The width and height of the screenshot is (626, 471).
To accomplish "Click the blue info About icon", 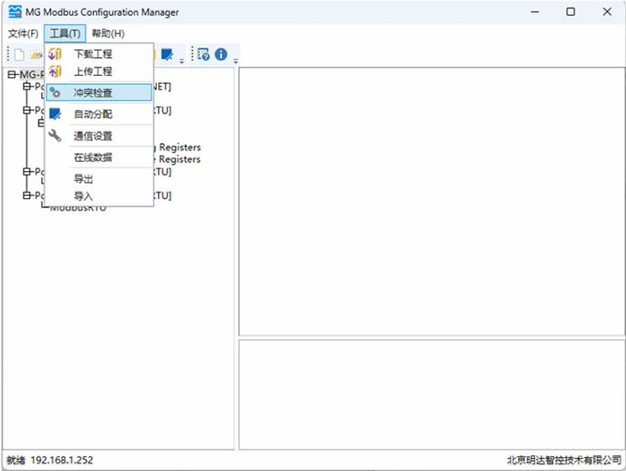I will coord(221,54).
